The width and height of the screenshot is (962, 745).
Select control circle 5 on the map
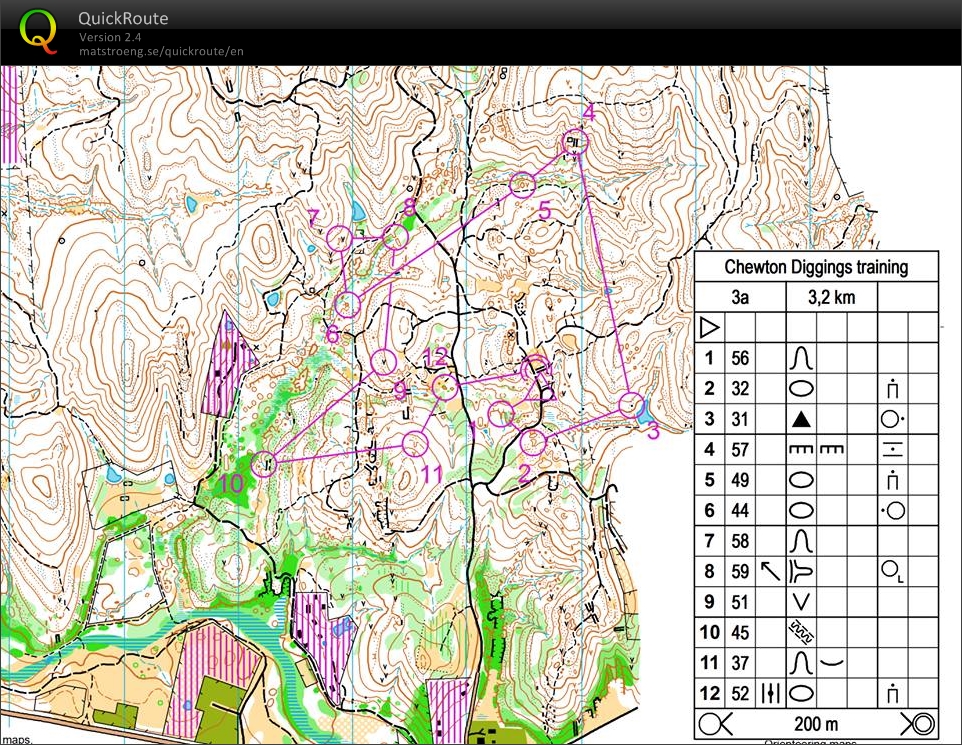522,184
